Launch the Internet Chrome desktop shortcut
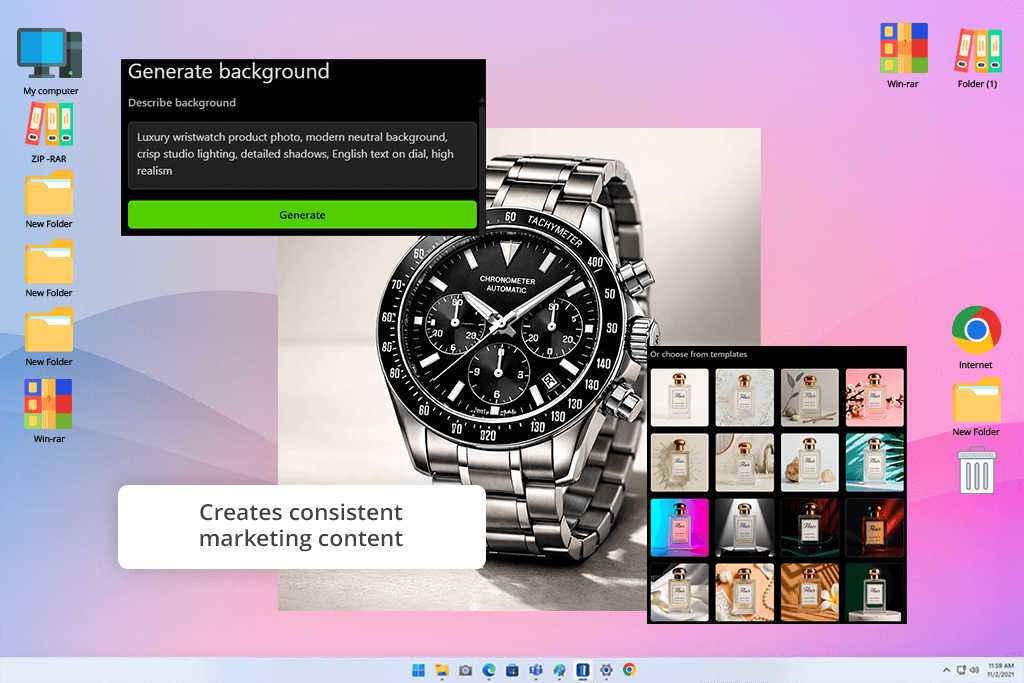This screenshot has width=1024, height=683. 976,337
